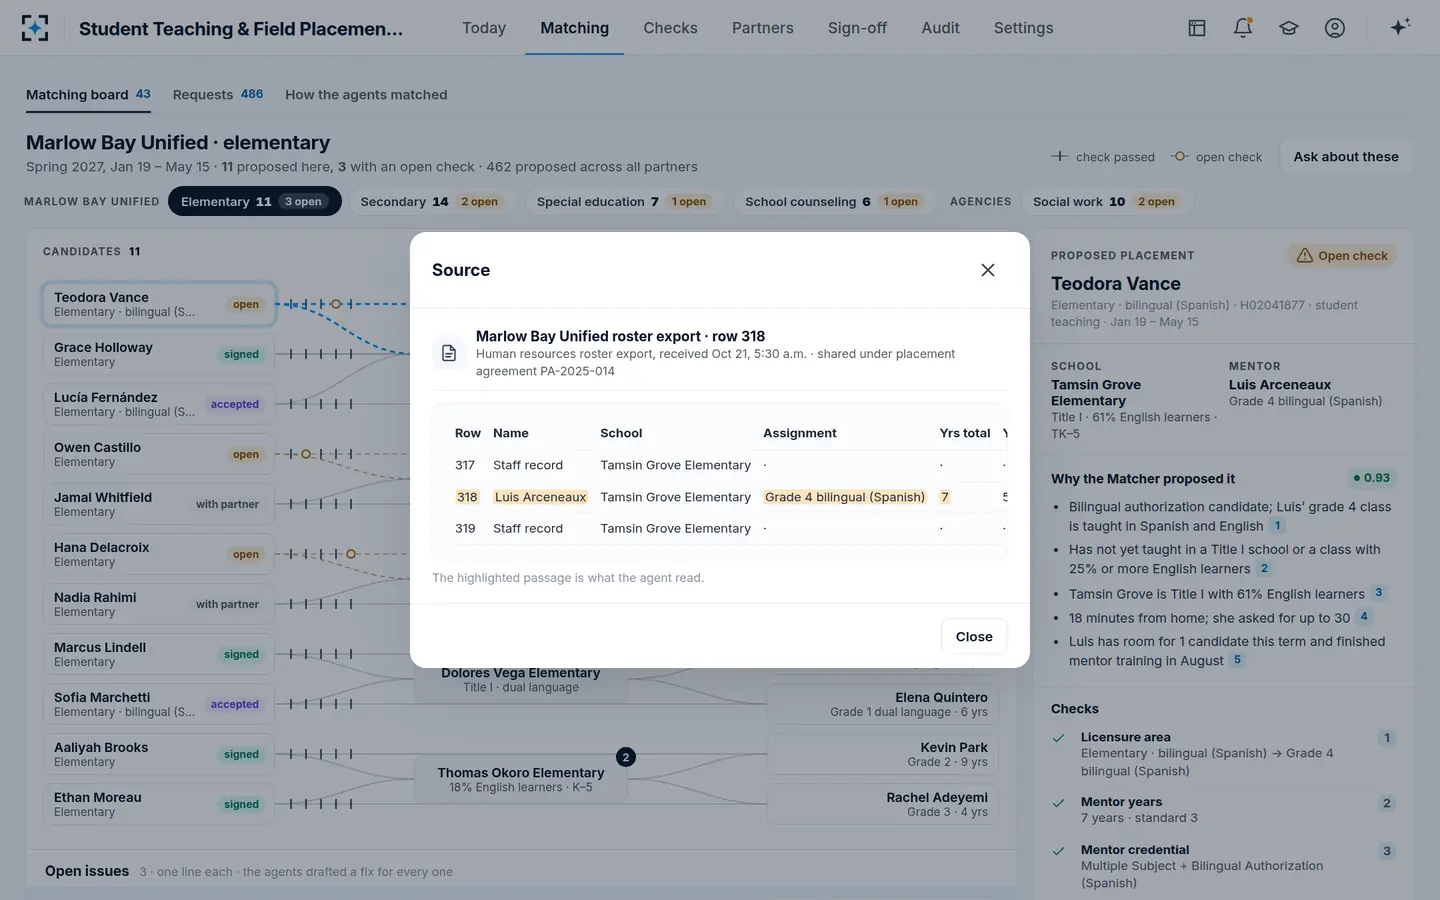This screenshot has width=1440, height=900.
Task: Click the graduation cap icon
Action: tap(1289, 28)
